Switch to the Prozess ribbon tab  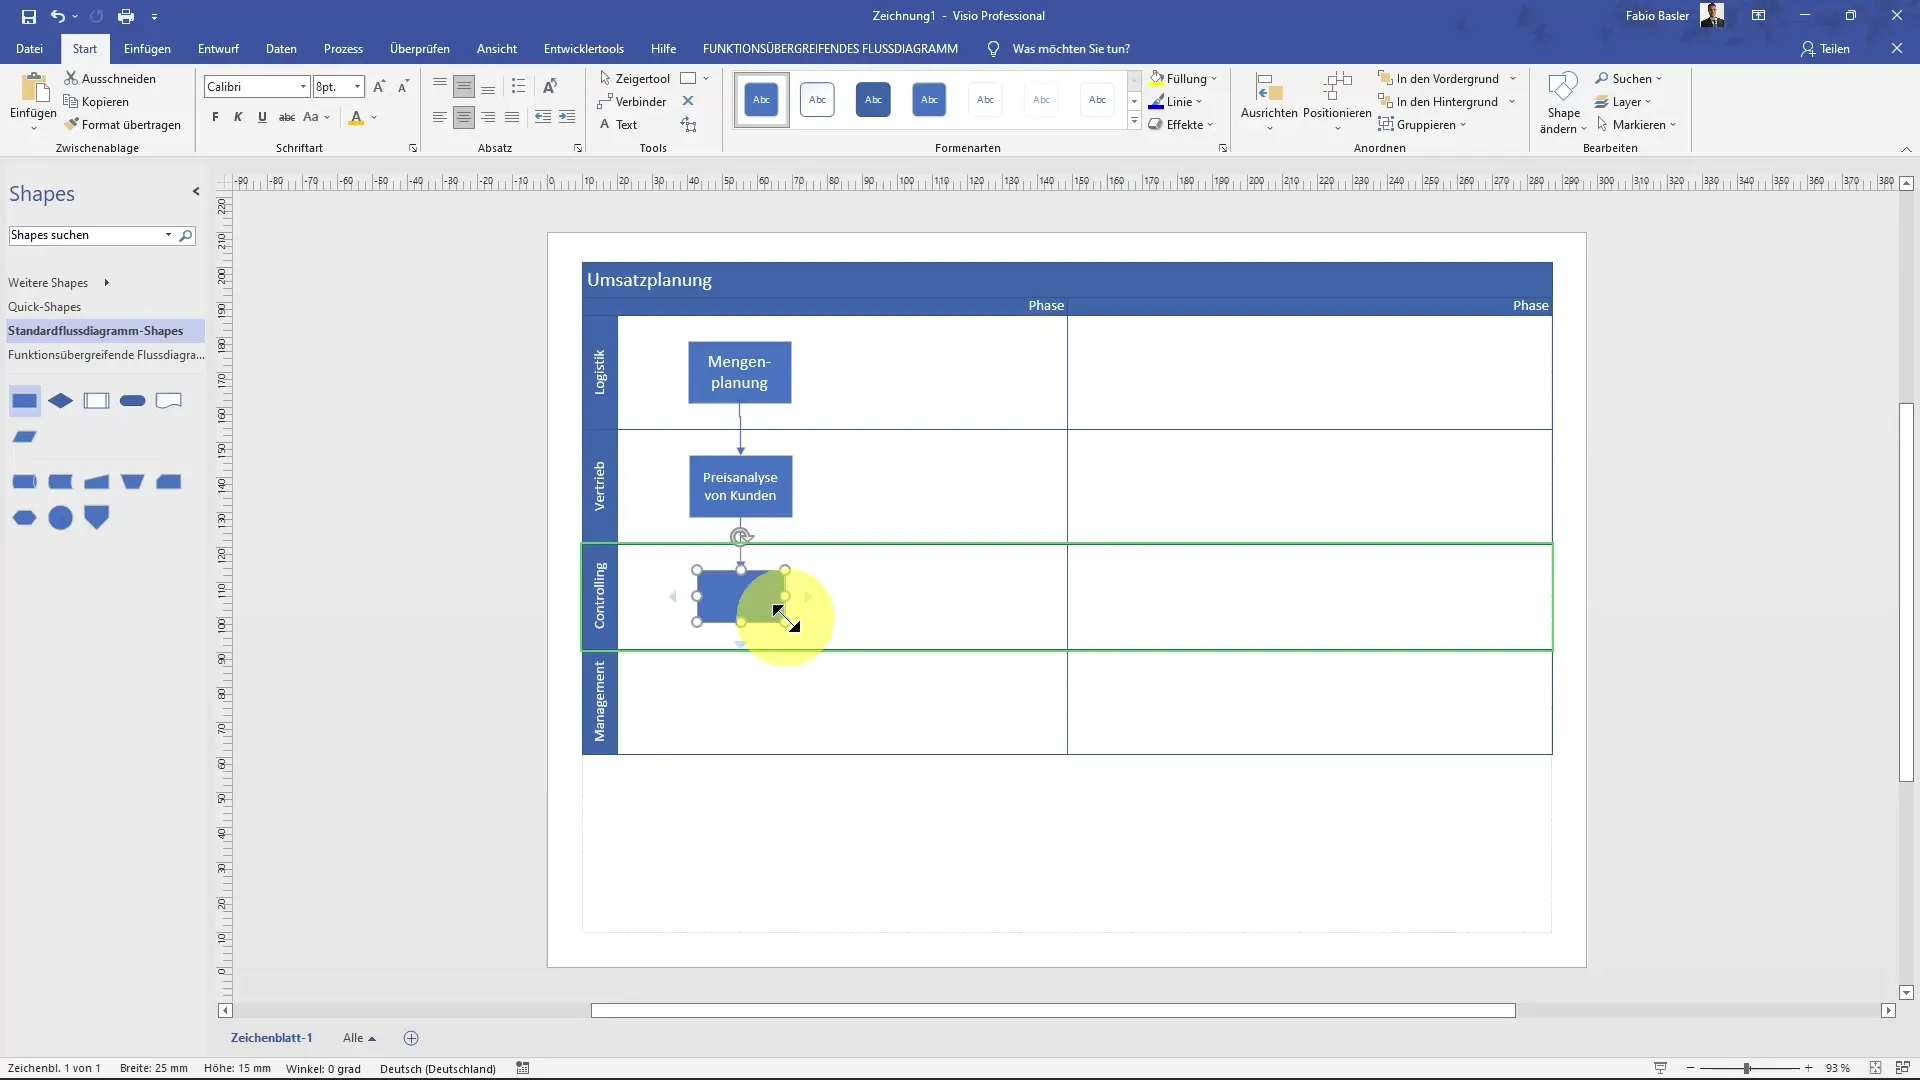(343, 48)
